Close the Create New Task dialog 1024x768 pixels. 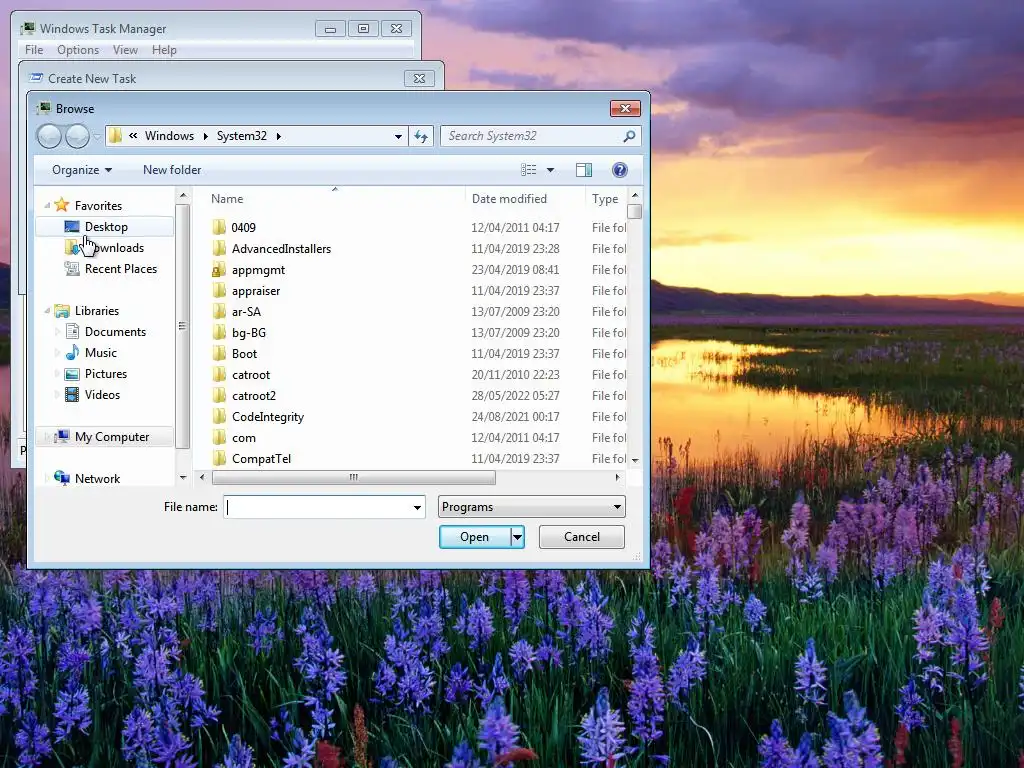(x=419, y=78)
